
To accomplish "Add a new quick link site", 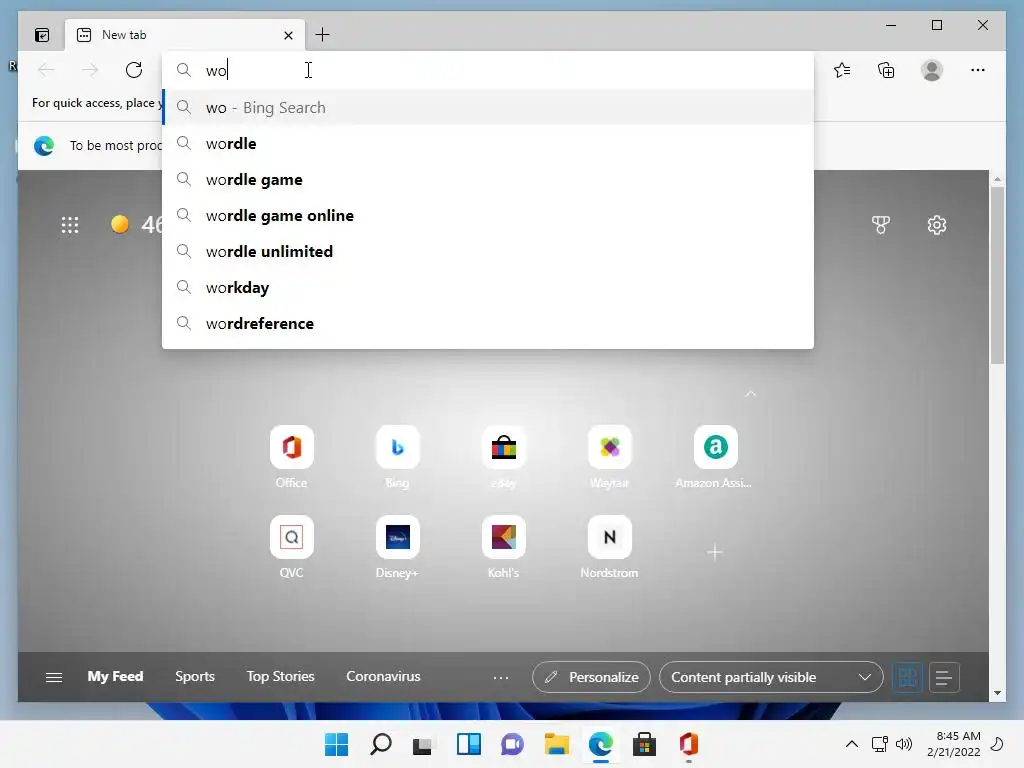I will pyautogui.click(x=715, y=552).
